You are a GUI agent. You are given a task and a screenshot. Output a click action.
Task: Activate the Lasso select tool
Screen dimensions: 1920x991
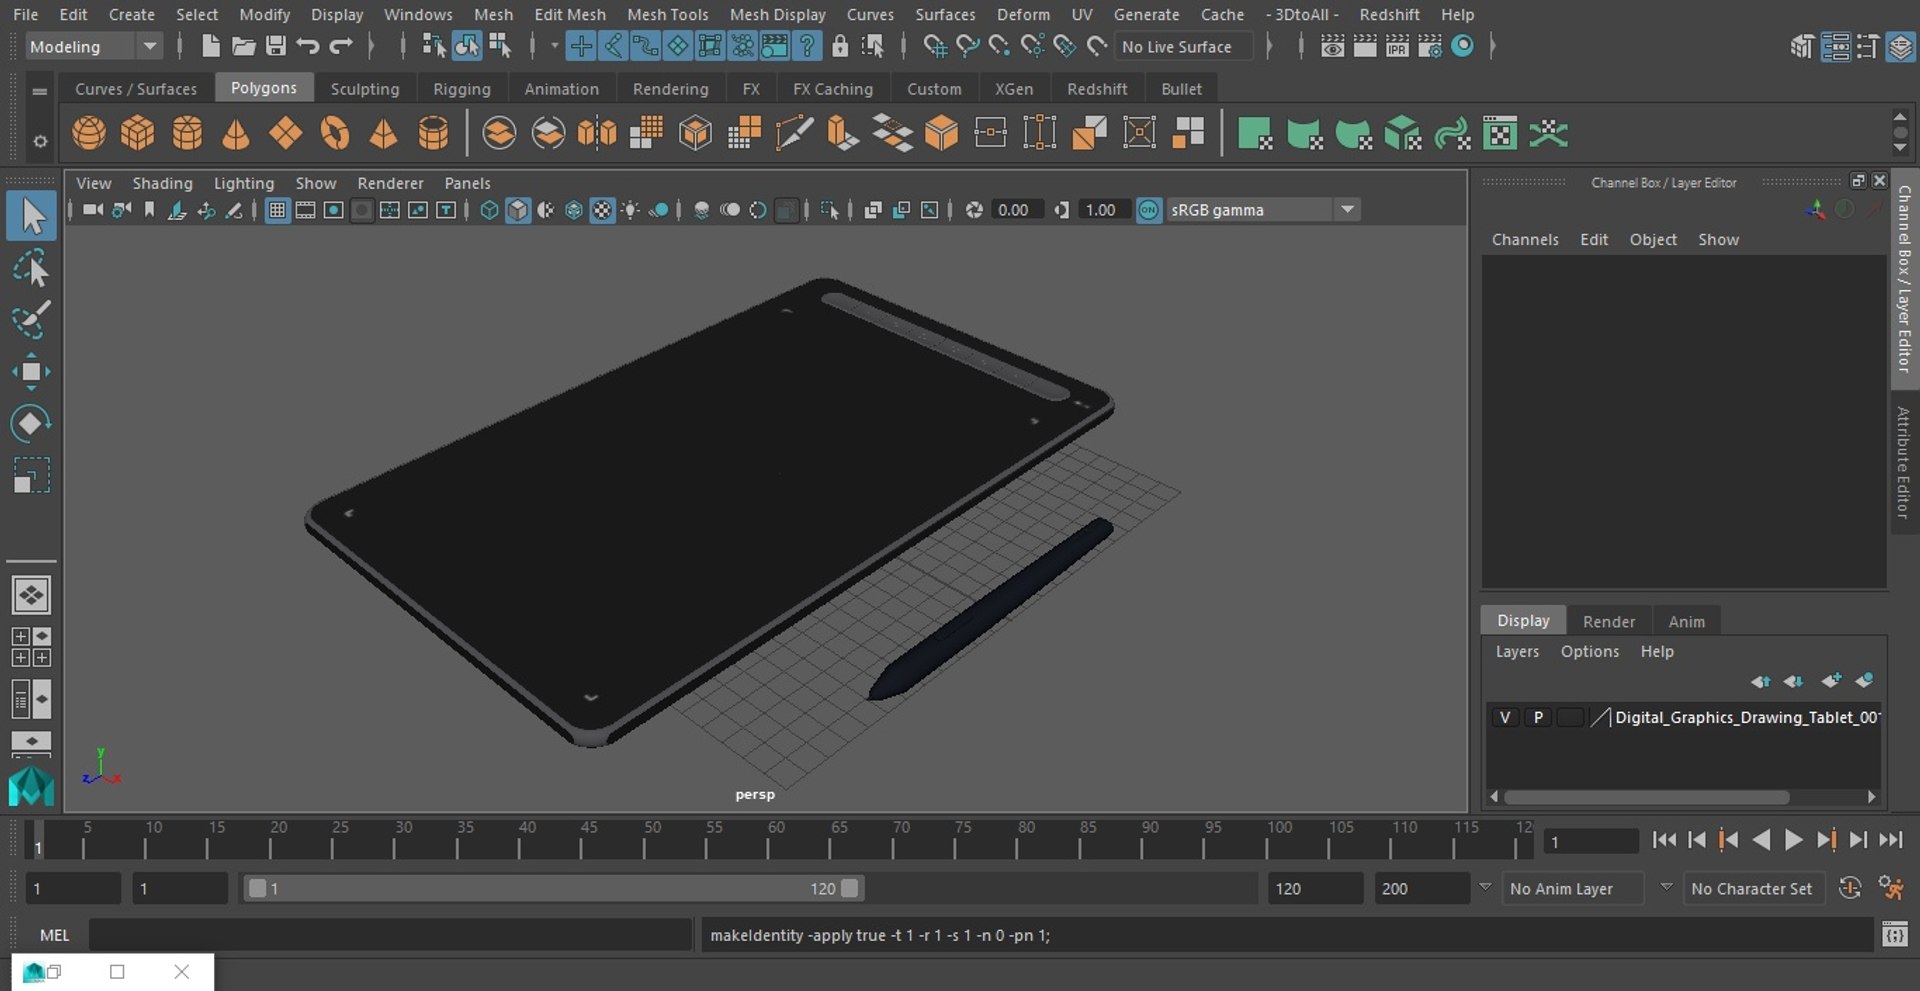coord(31,269)
